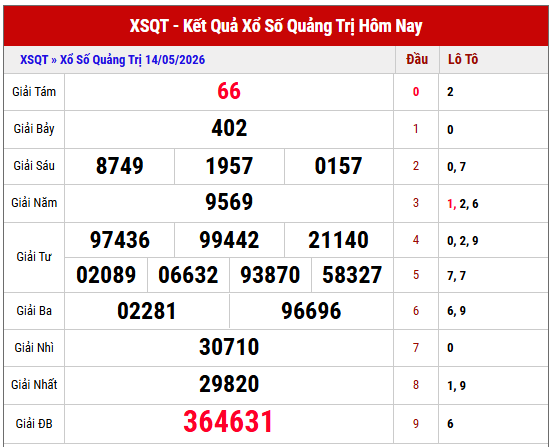The width and height of the screenshot is (555, 447).
Task: Click Đầu value 4
Action: tap(416, 240)
